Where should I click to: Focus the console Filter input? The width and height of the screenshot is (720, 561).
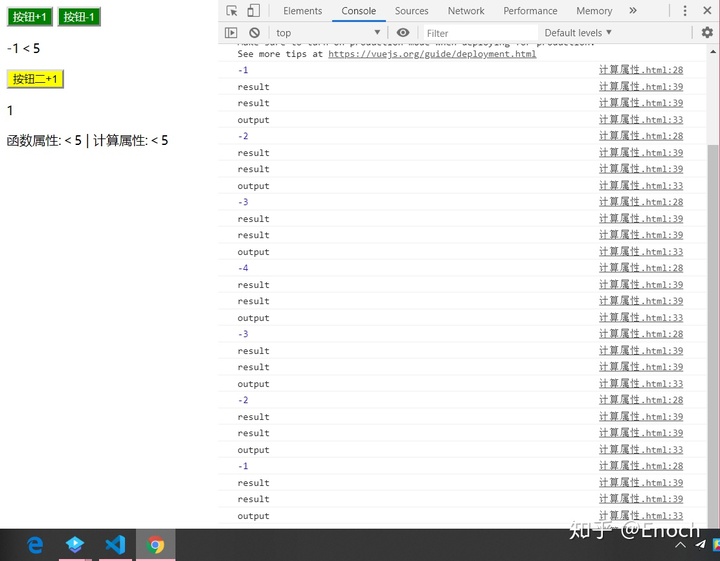coord(480,33)
